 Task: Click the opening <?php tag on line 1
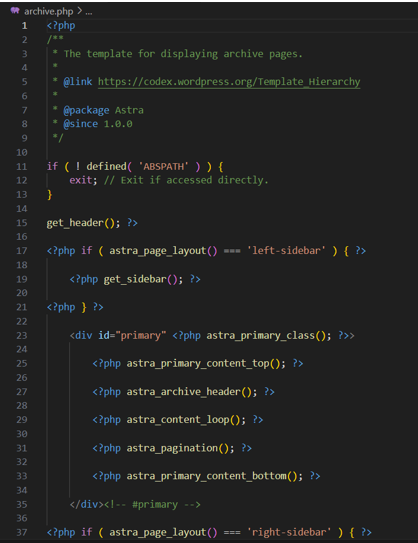tap(61, 26)
